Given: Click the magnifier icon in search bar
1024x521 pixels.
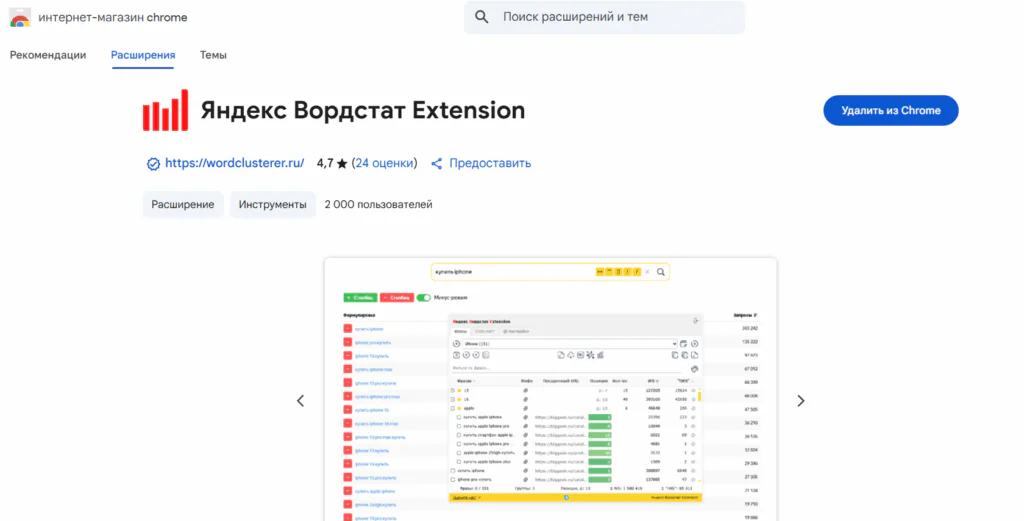Looking at the screenshot, I should pos(481,17).
